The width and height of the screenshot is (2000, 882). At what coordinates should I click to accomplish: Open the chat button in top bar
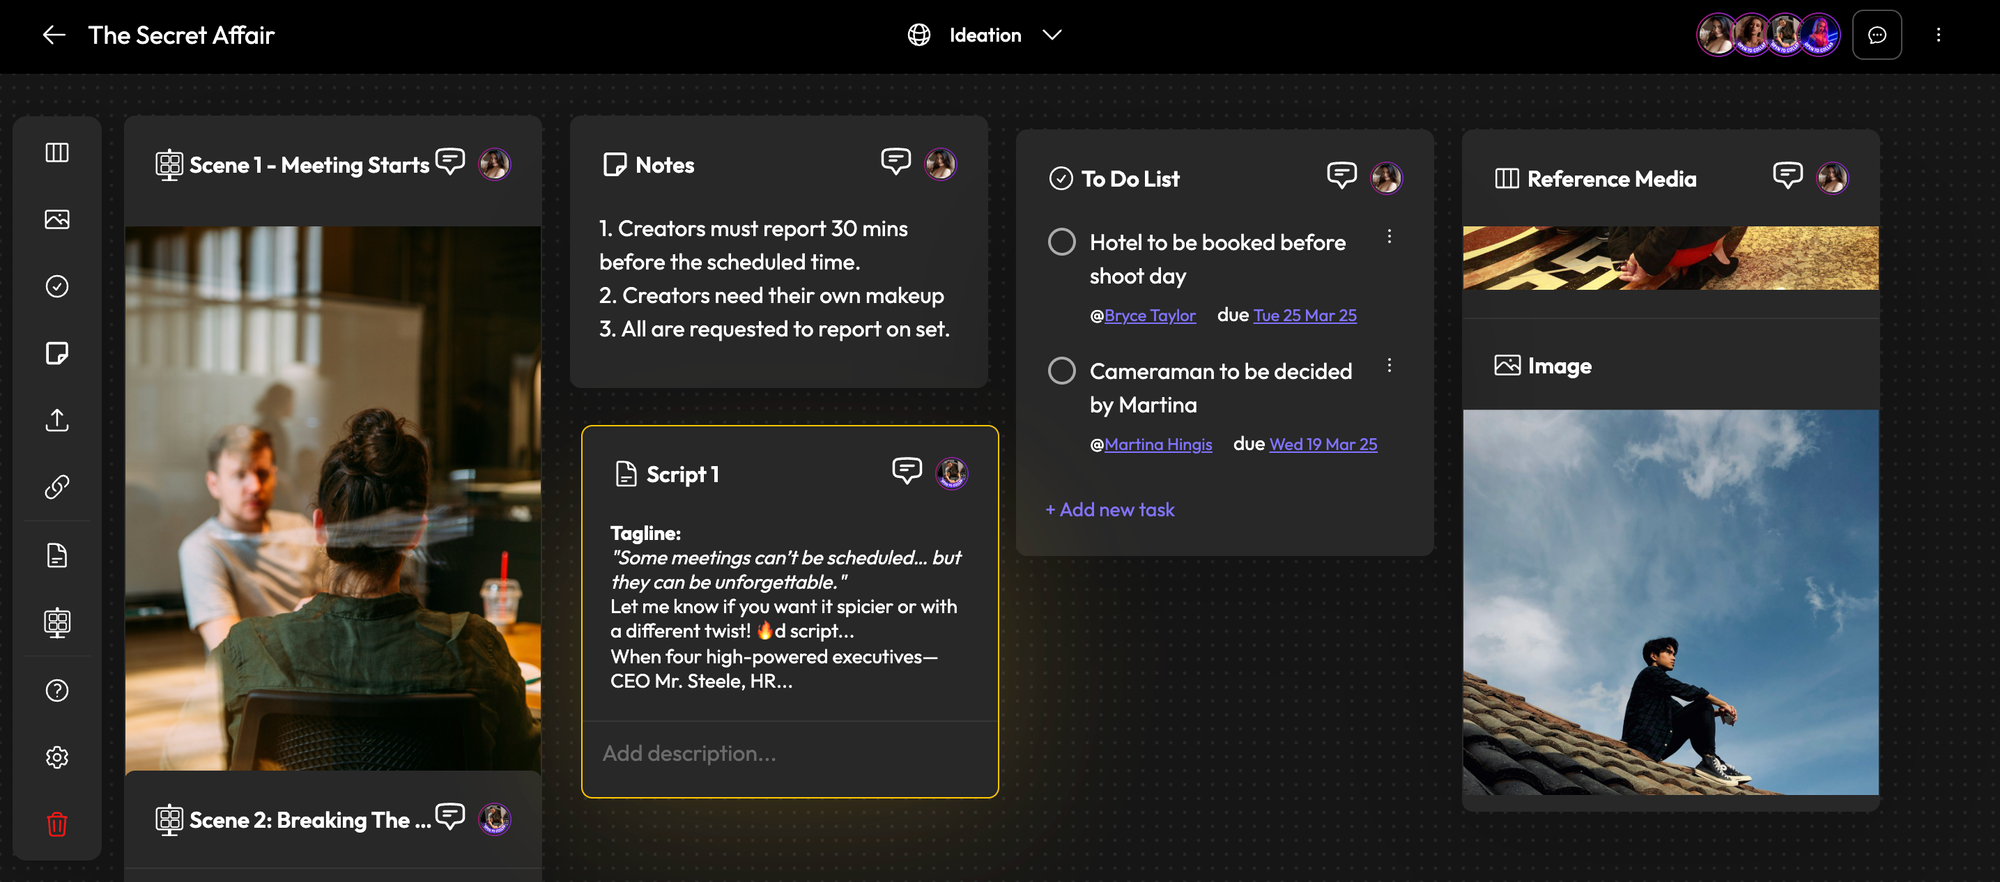click(1876, 35)
